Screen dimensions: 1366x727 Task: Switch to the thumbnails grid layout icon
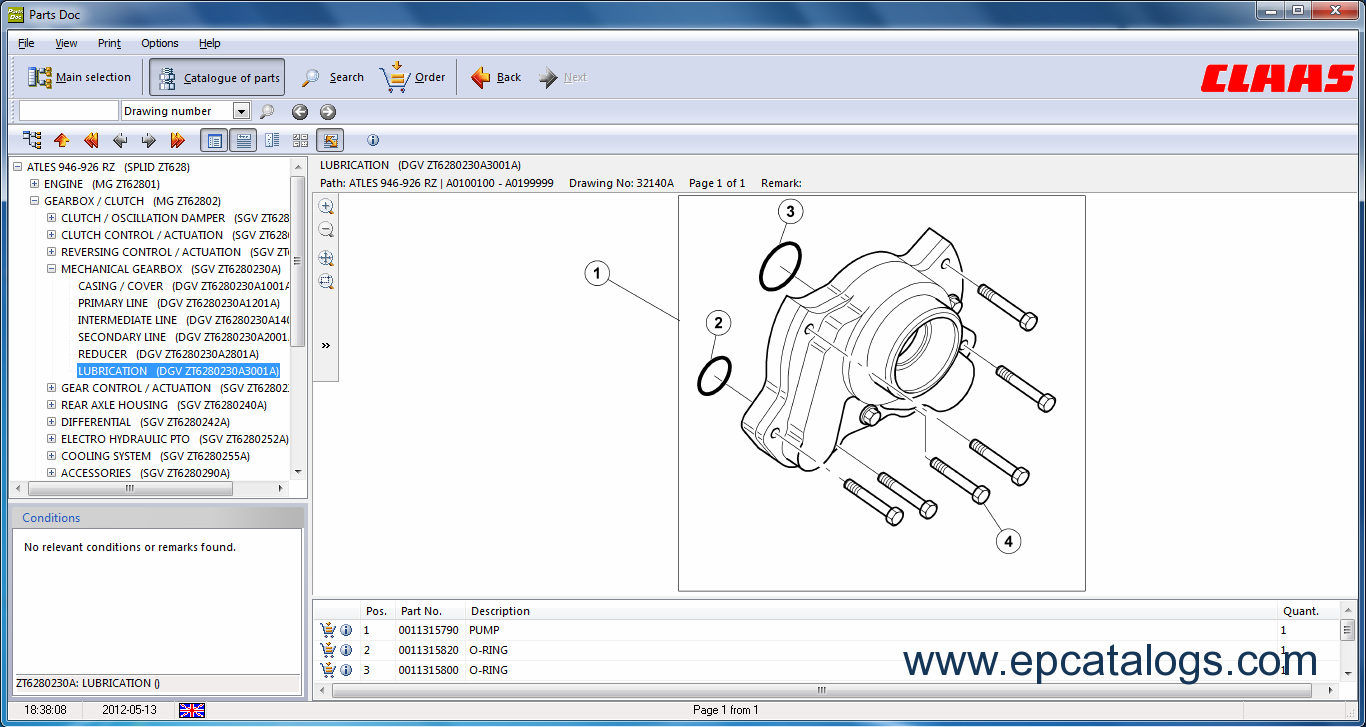[x=300, y=140]
